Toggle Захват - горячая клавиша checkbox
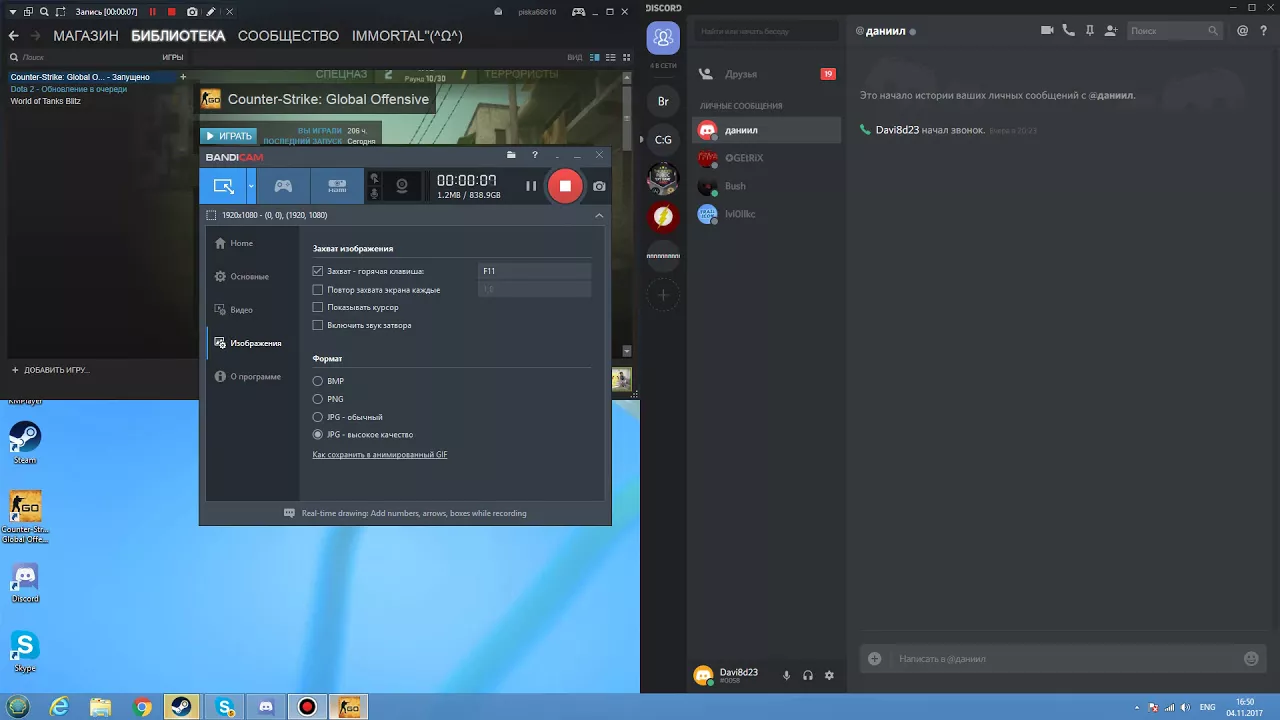 (x=318, y=271)
